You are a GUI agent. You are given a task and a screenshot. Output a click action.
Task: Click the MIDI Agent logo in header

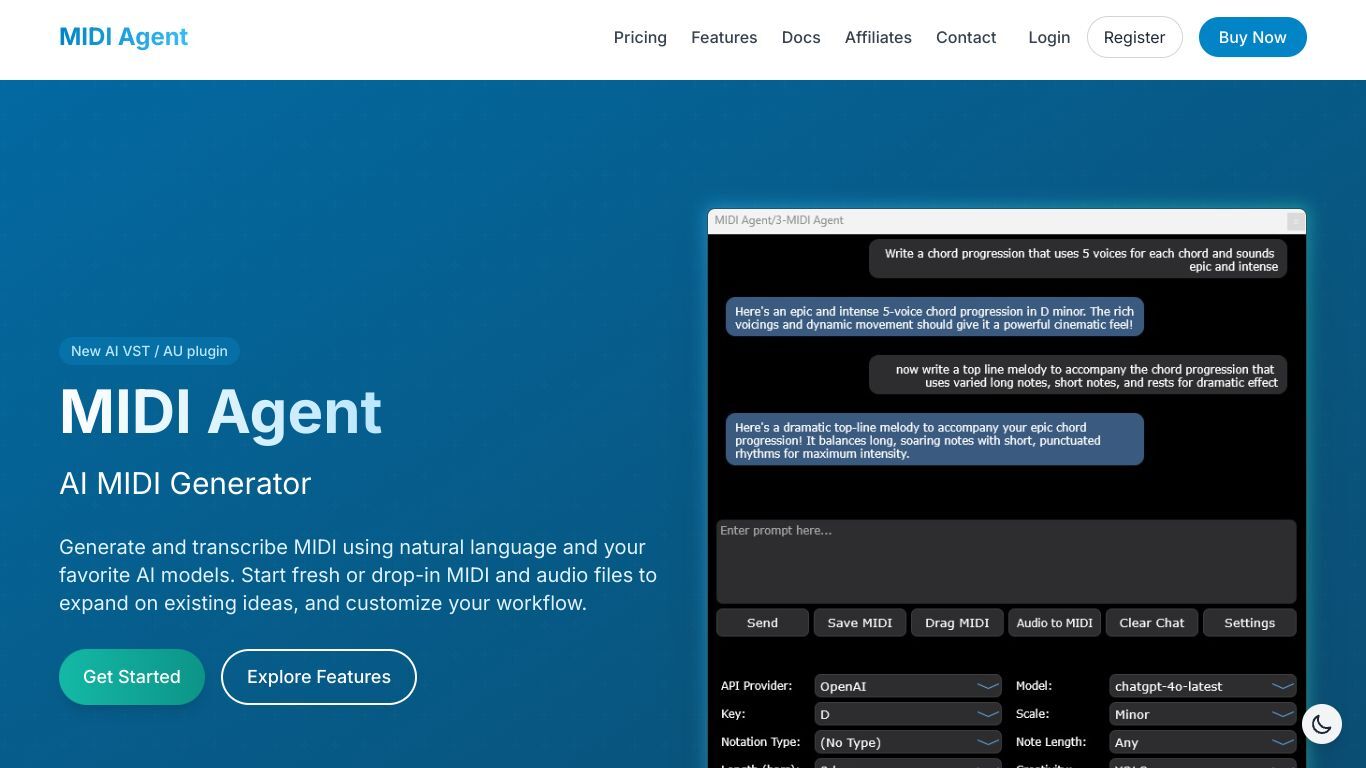[x=124, y=37]
